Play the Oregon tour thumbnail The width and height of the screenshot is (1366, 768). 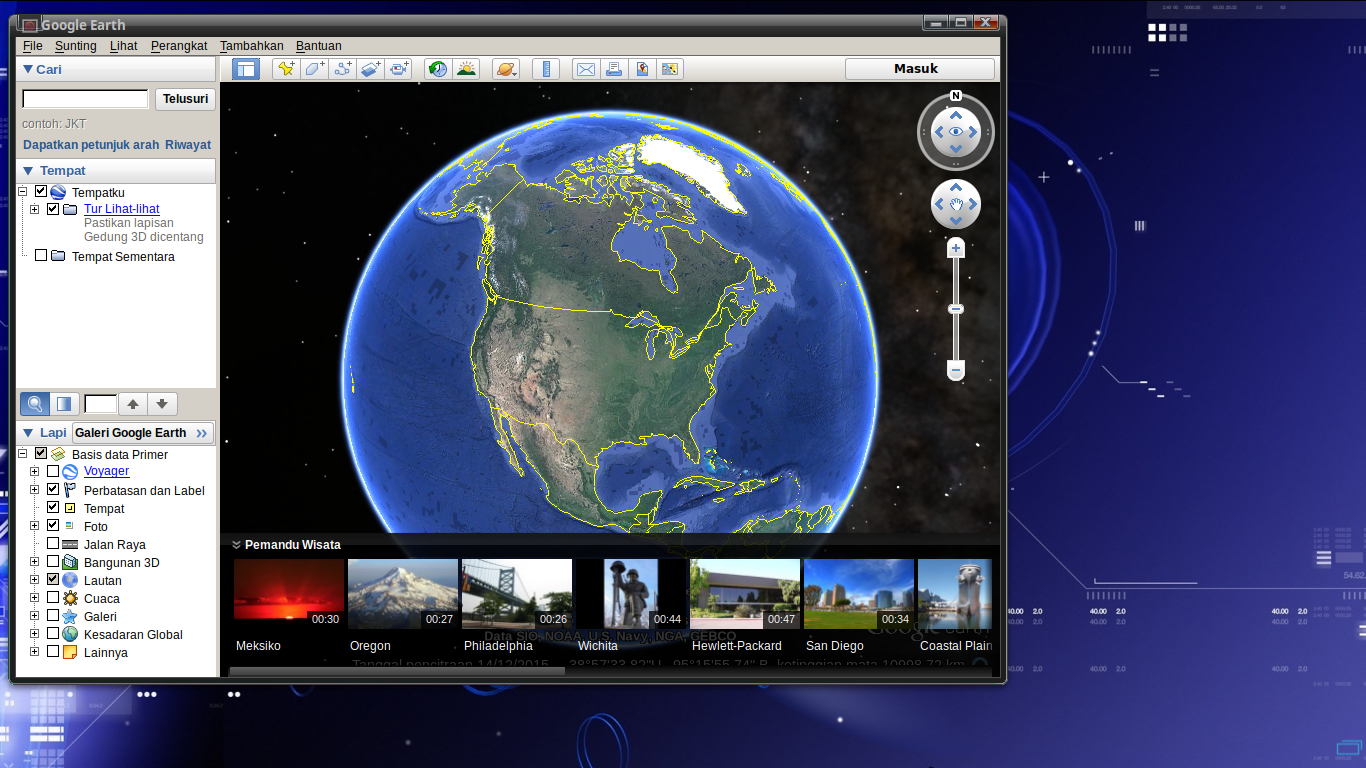[402, 594]
